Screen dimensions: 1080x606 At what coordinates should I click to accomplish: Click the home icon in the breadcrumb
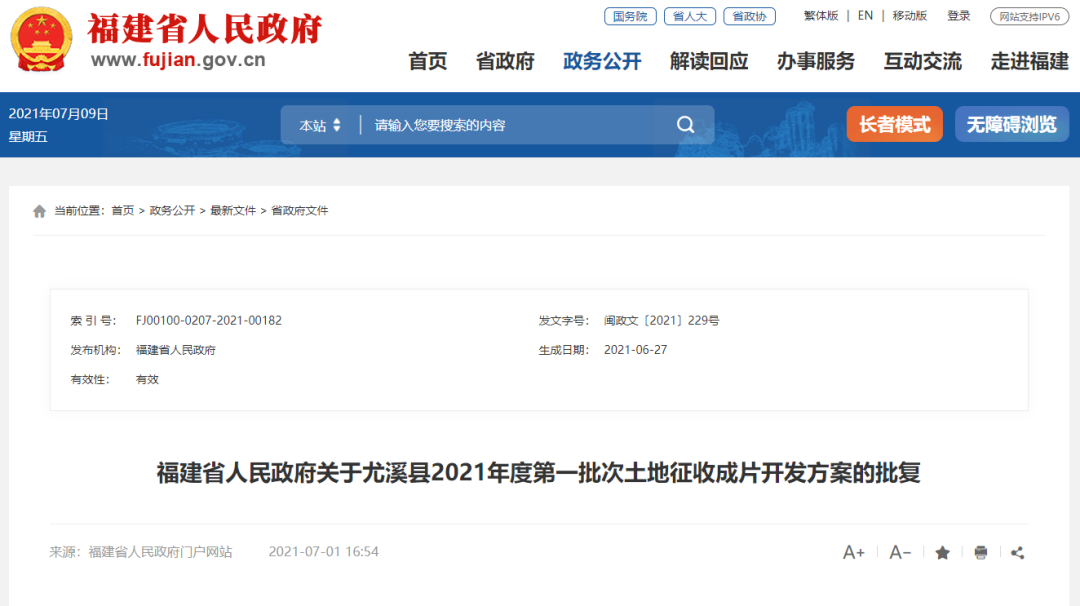(x=40, y=211)
